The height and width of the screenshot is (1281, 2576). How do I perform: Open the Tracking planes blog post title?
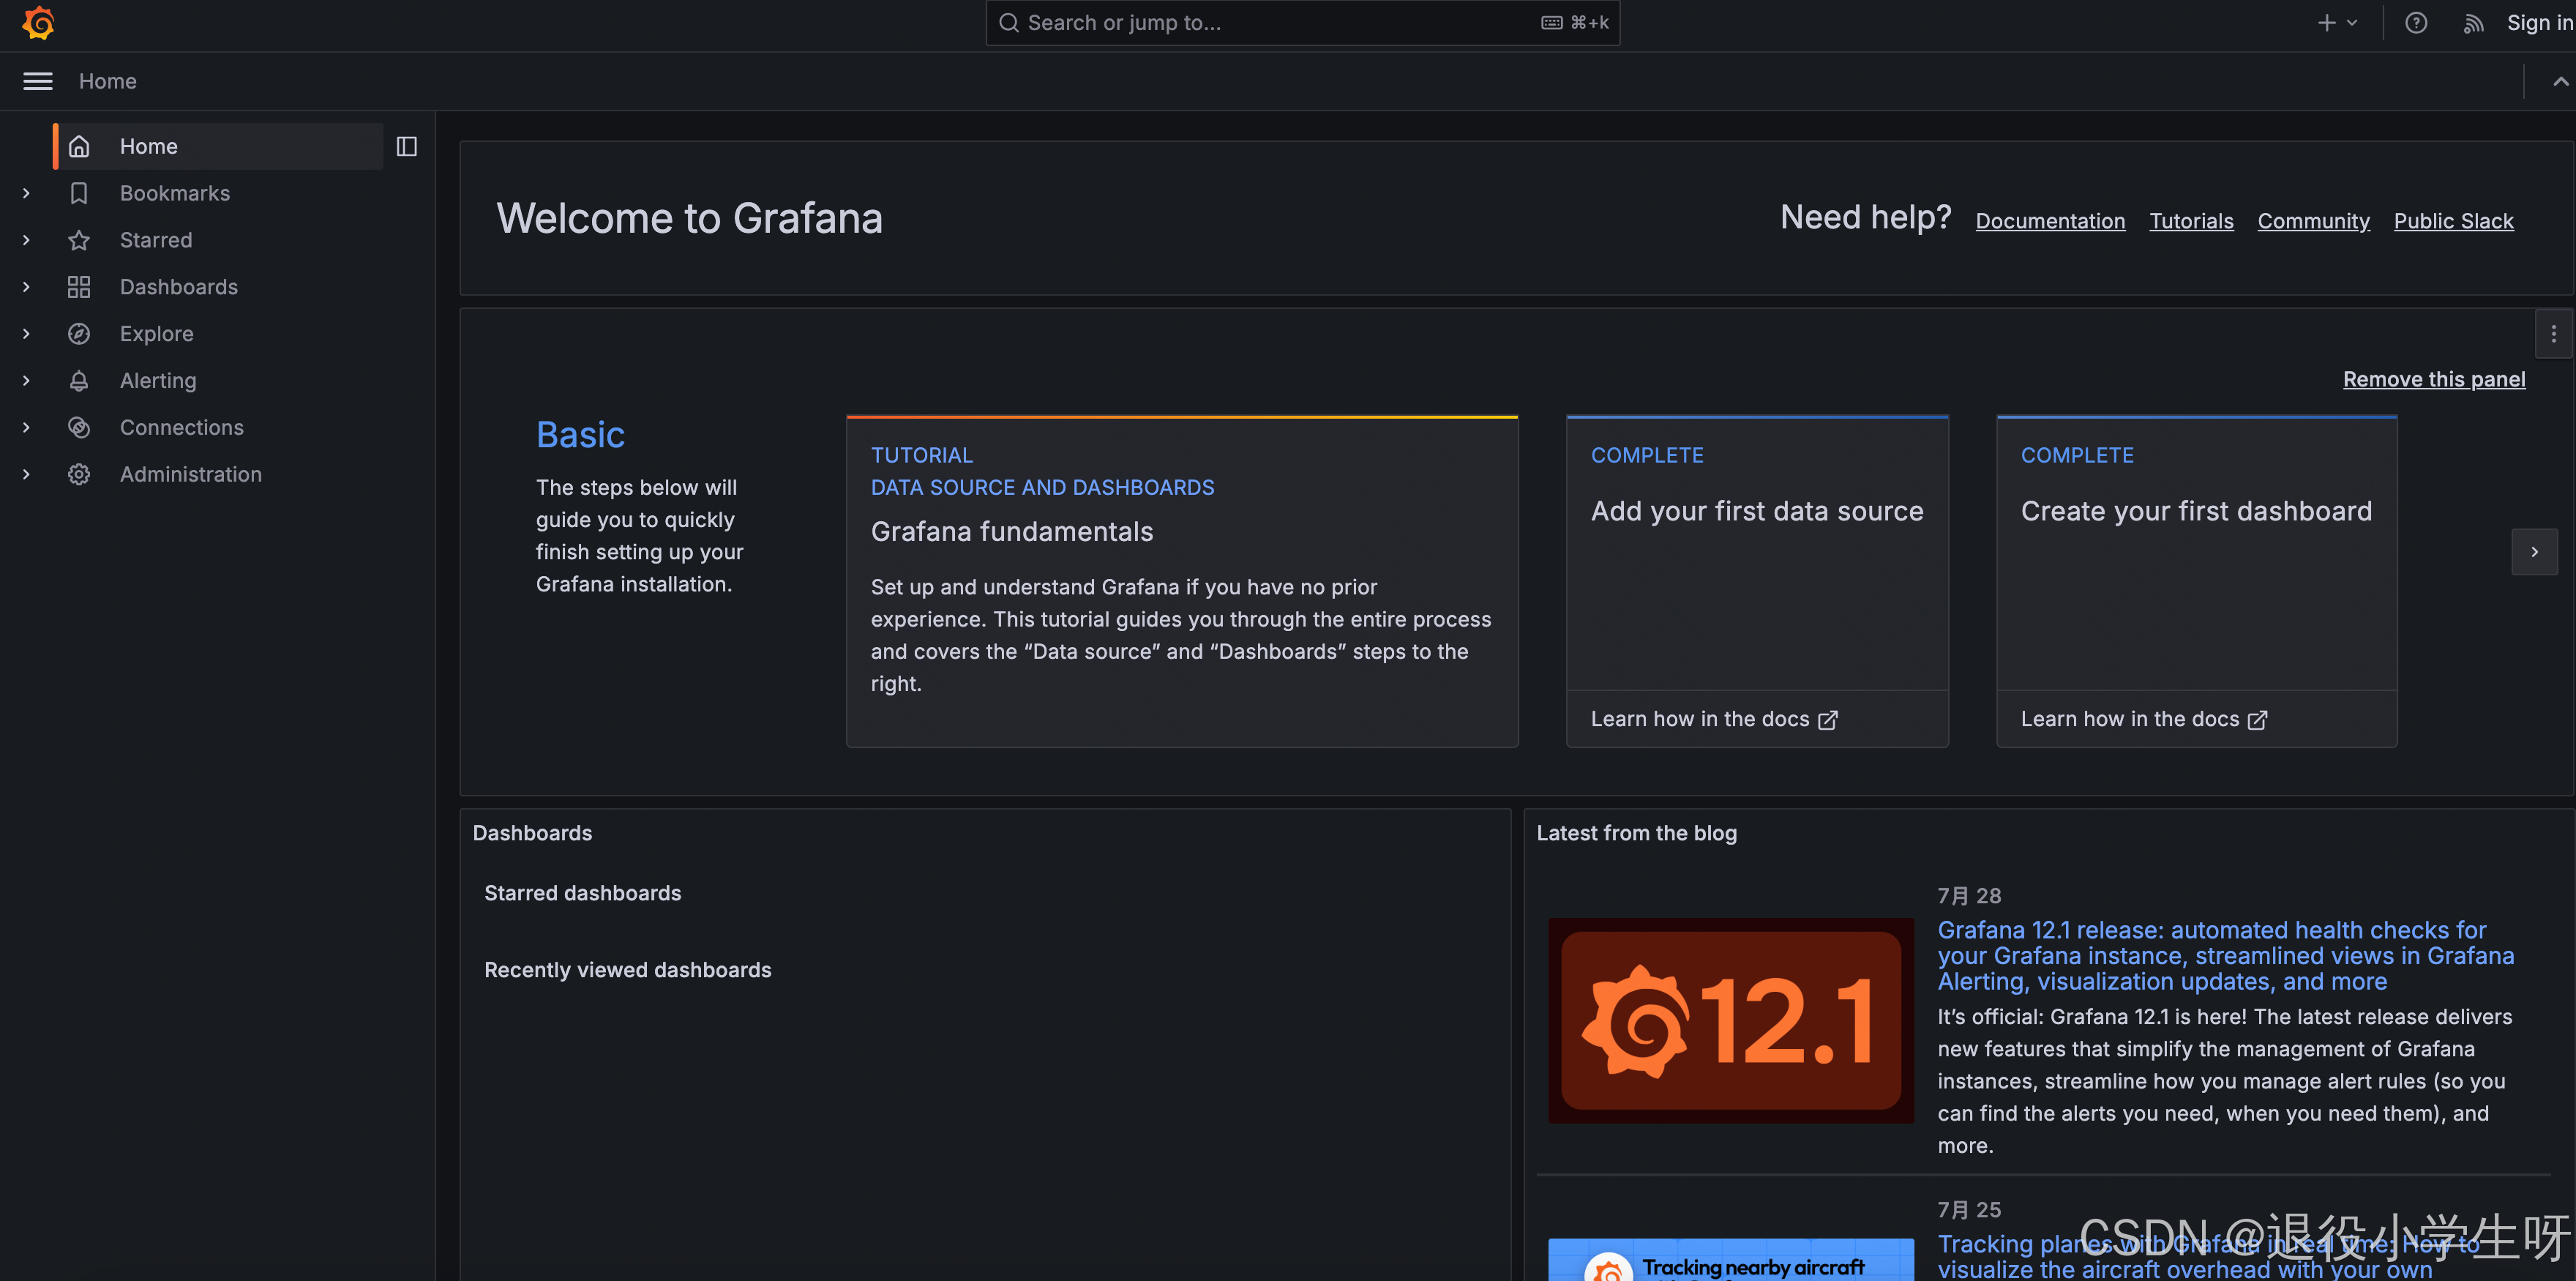2209,1256
